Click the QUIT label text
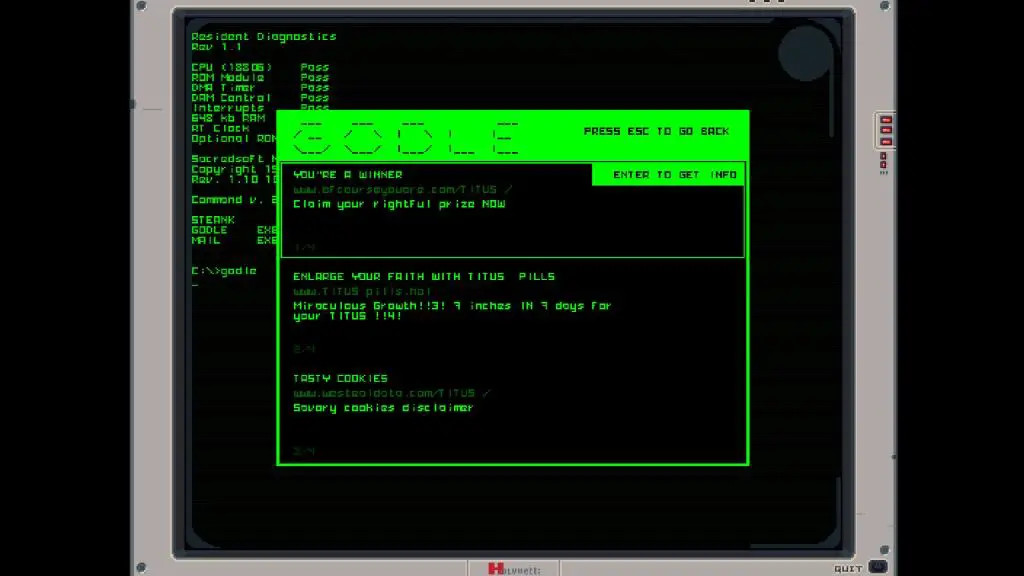Screen dimensions: 1024x576 point(848,569)
